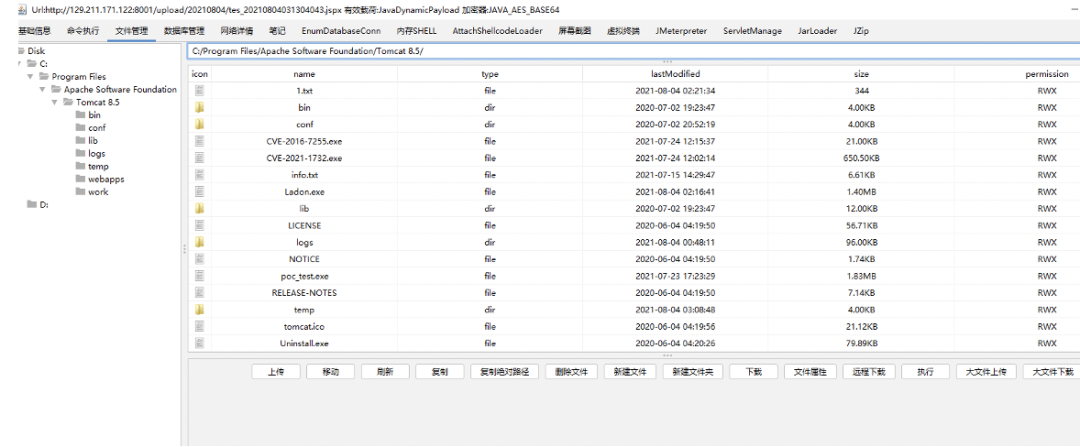The height and width of the screenshot is (447, 1080).
Task: Sort by the lastModified column header
Action: pyautogui.click(x=675, y=74)
